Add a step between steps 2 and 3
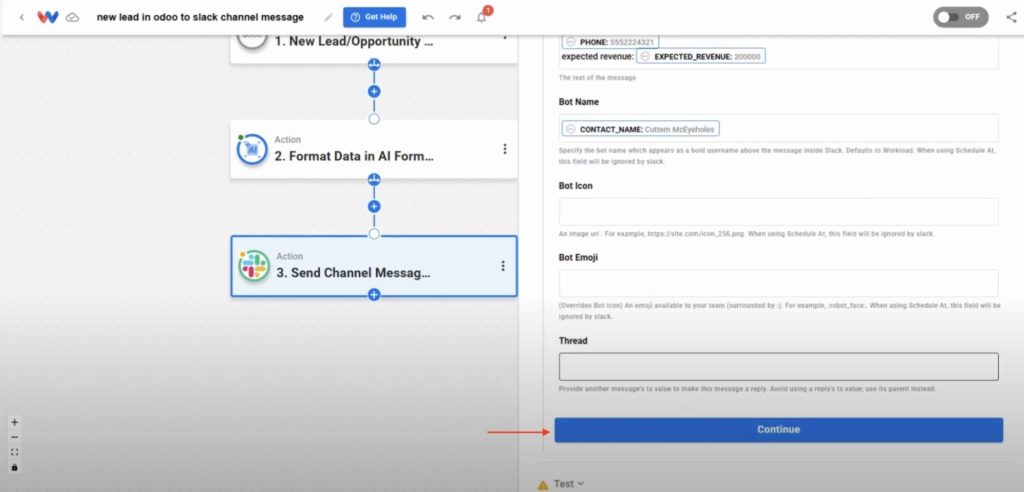The width and height of the screenshot is (1024, 492). point(374,206)
